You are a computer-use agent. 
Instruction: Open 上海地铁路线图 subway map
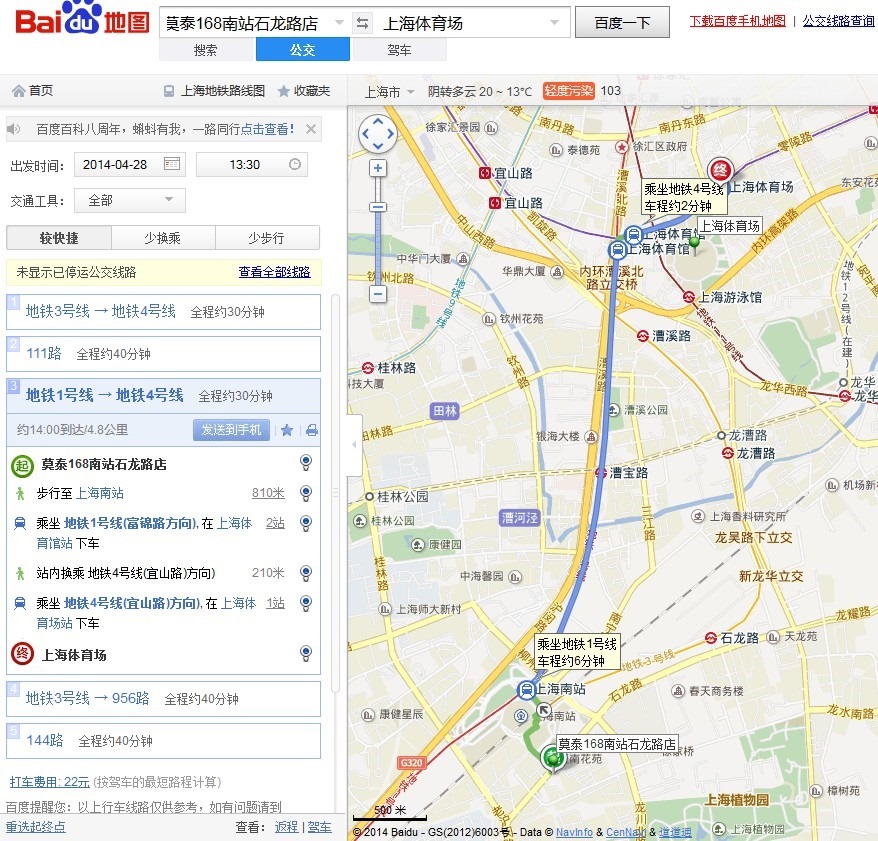point(214,91)
